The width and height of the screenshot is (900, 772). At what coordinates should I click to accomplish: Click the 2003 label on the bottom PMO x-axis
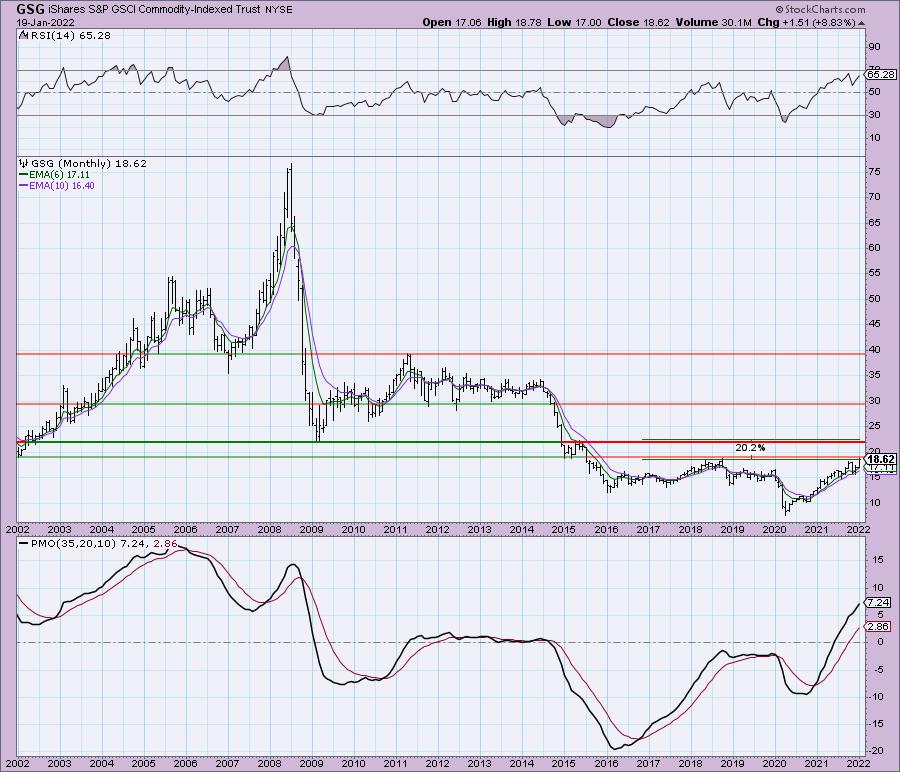[59, 764]
